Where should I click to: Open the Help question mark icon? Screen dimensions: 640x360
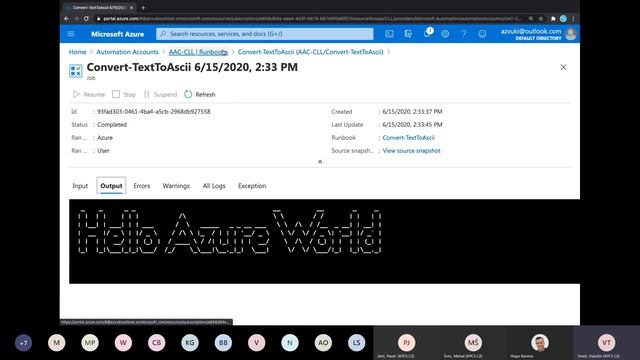pos(464,34)
